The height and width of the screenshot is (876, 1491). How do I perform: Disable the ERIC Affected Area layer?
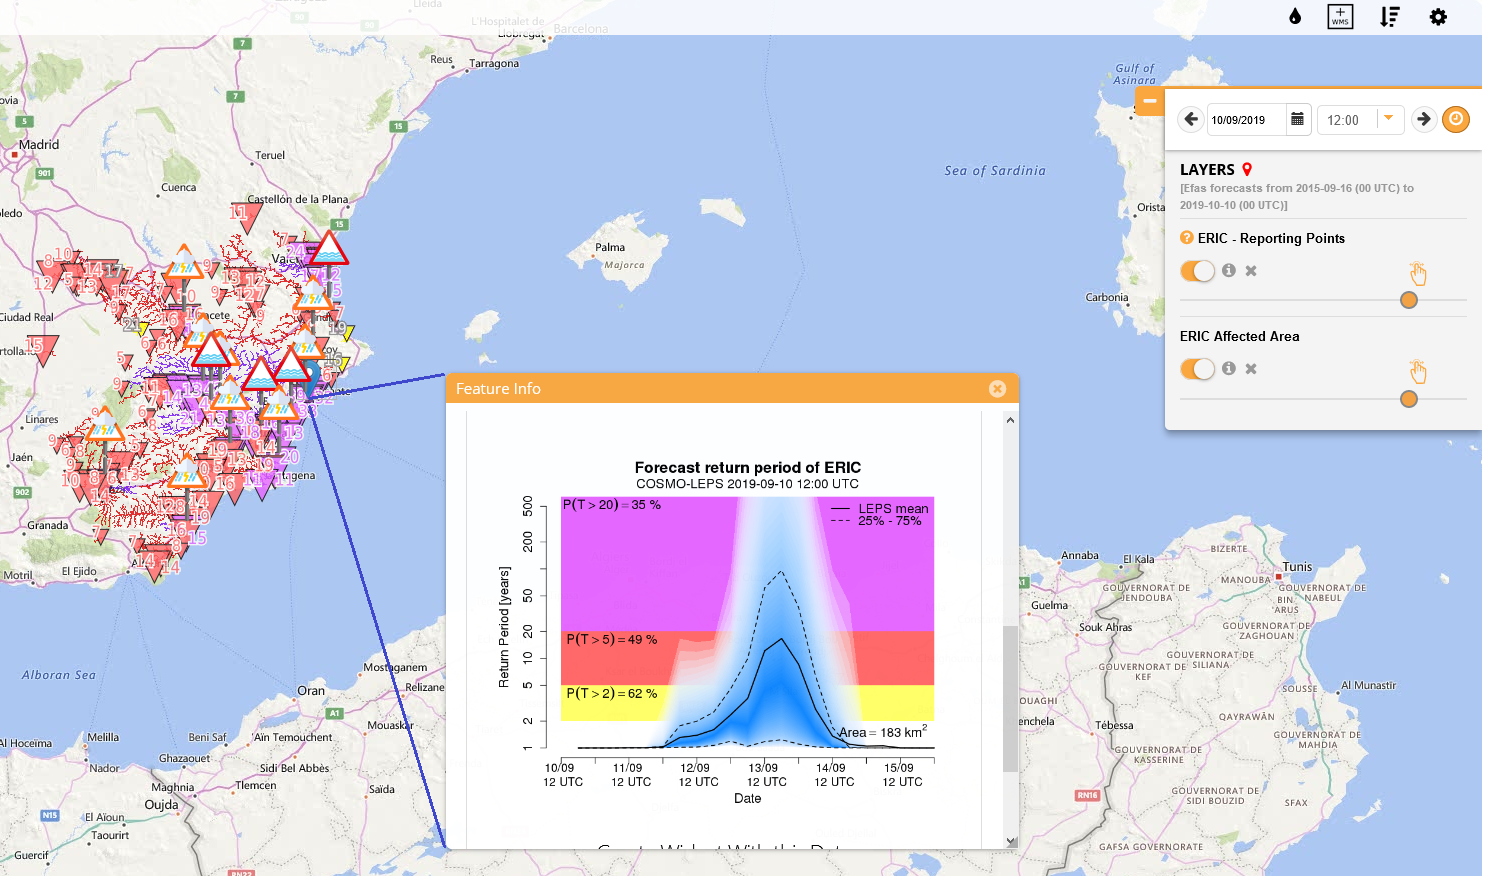[x=1197, y=368]
